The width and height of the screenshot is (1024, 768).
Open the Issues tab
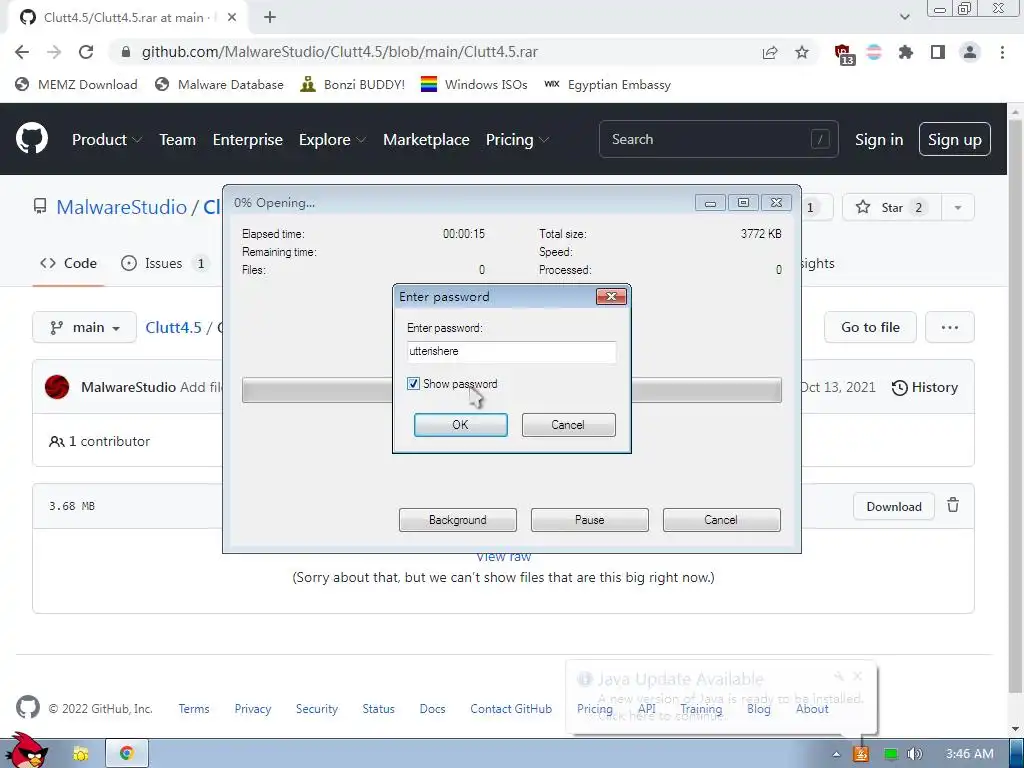click(x=165, y=263)
